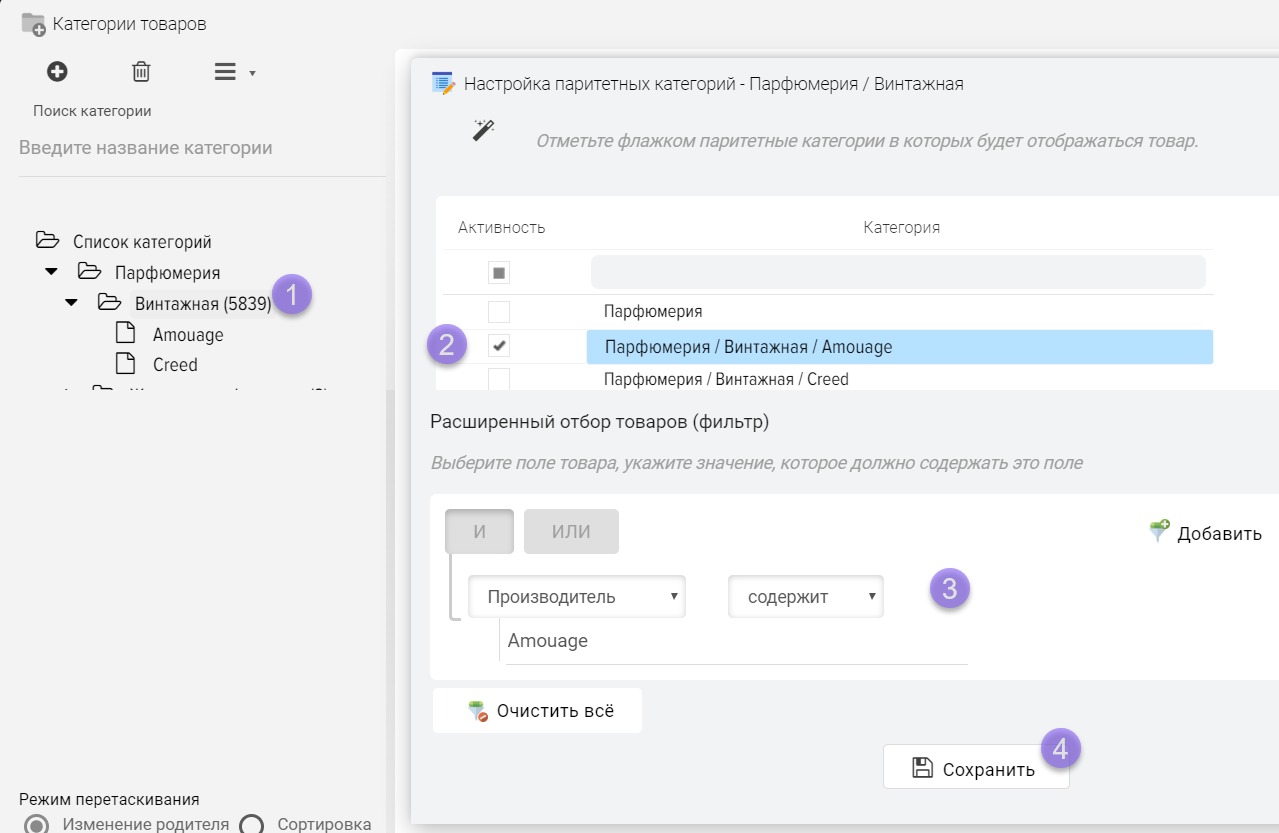1279x833 pixels.
Task: Click the trash delete category icon
Action: click(141, 72)
